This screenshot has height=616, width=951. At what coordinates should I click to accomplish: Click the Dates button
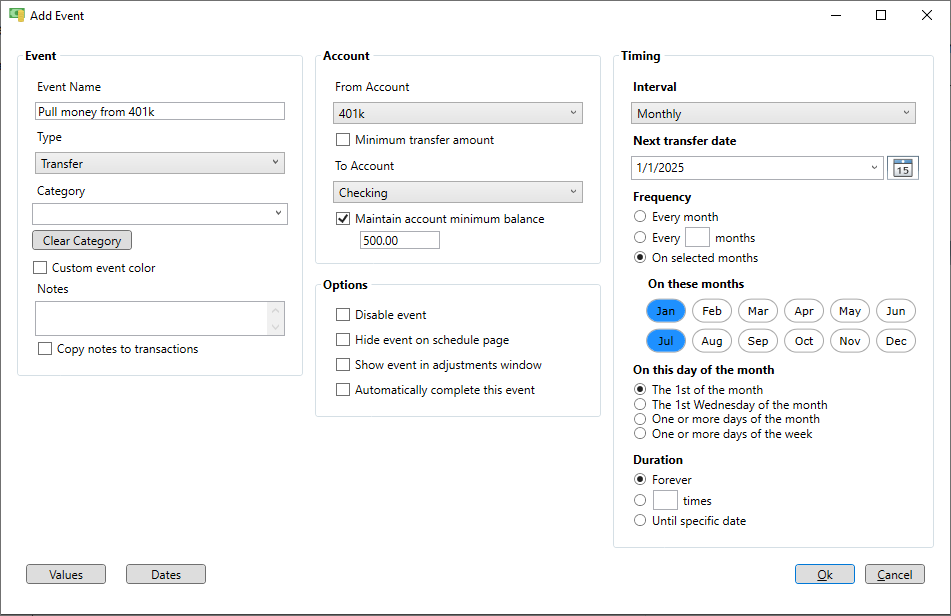pos(166,574)
